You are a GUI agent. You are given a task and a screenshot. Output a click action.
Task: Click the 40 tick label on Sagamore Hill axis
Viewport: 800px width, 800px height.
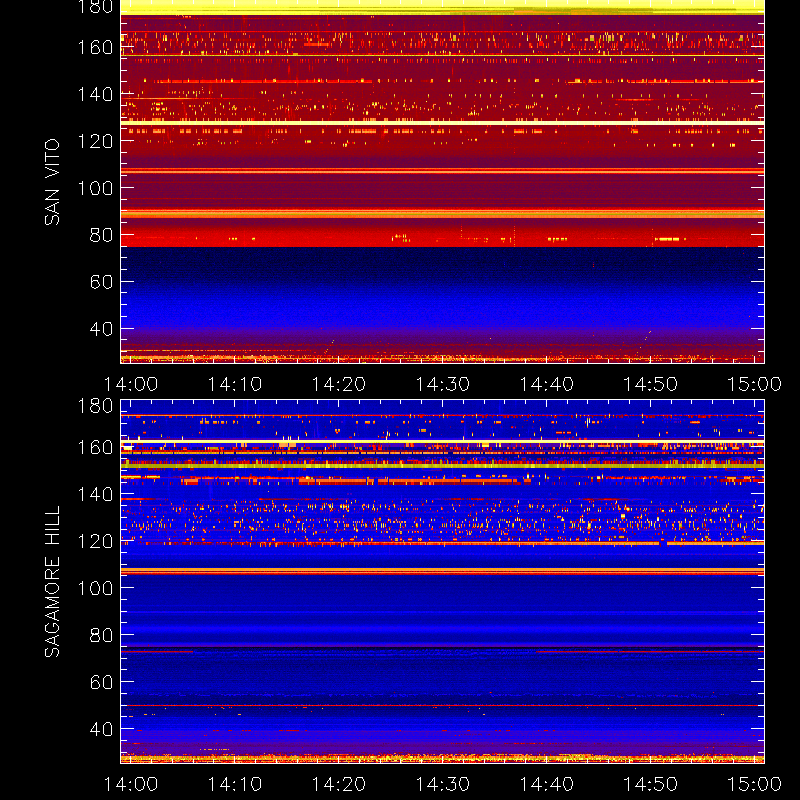click(x=102, y=729)
